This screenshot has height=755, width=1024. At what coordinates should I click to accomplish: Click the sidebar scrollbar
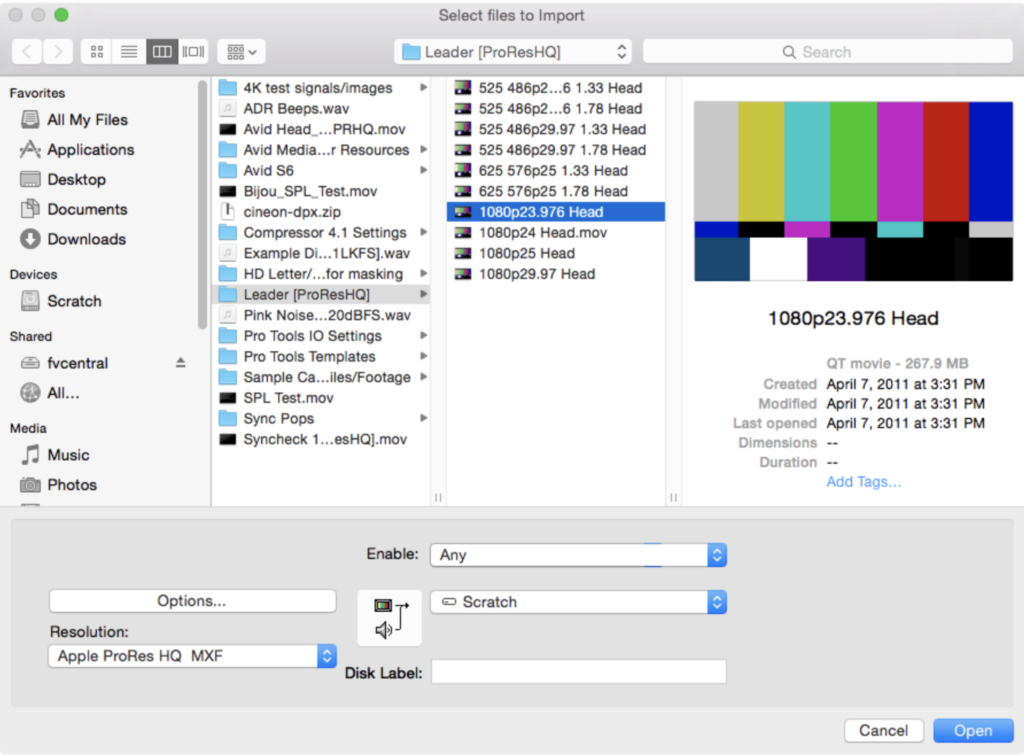pos(202,204)
